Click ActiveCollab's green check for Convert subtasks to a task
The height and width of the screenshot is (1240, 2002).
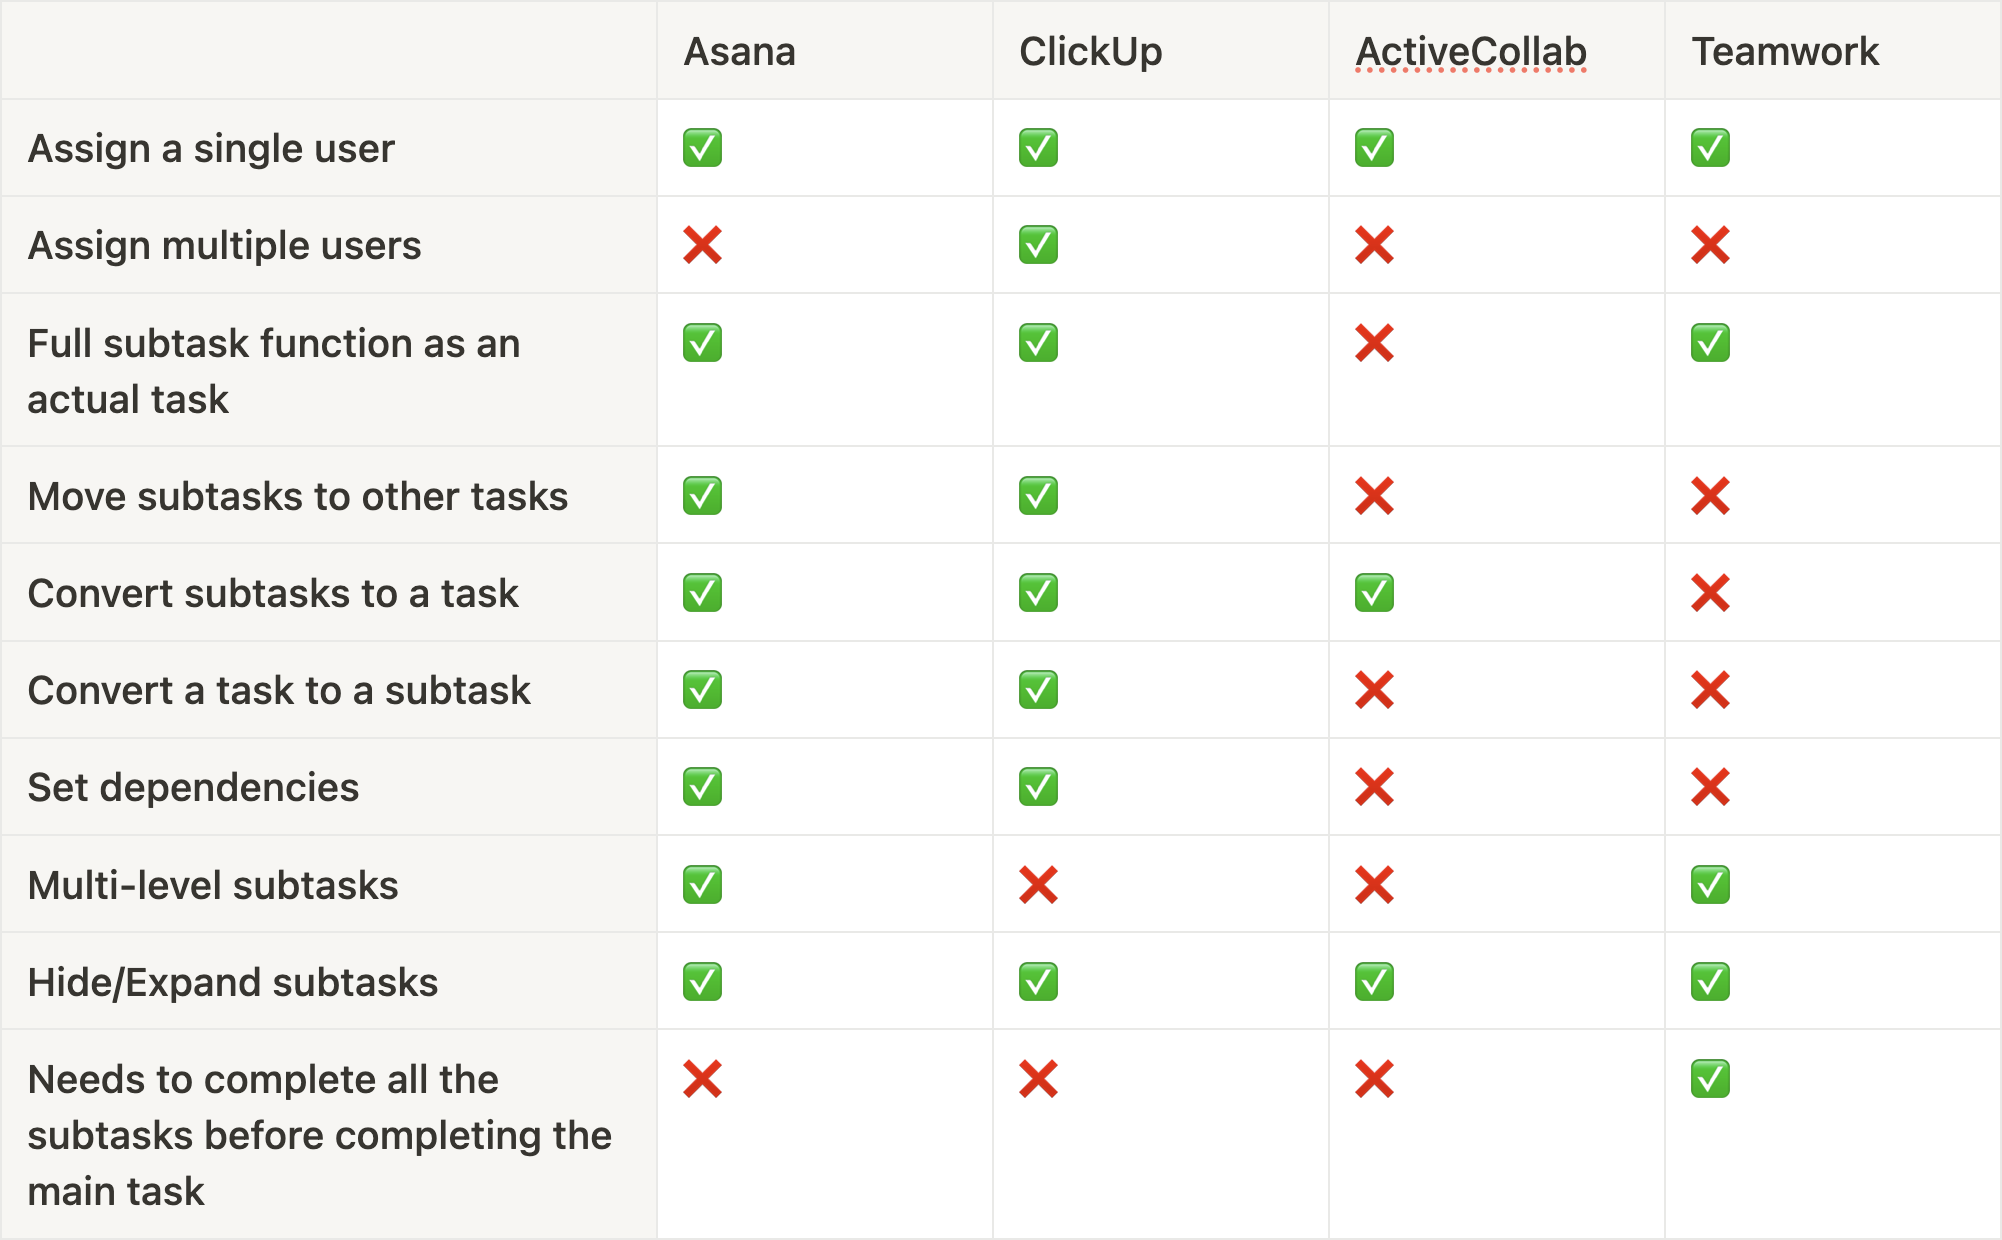1374,593
